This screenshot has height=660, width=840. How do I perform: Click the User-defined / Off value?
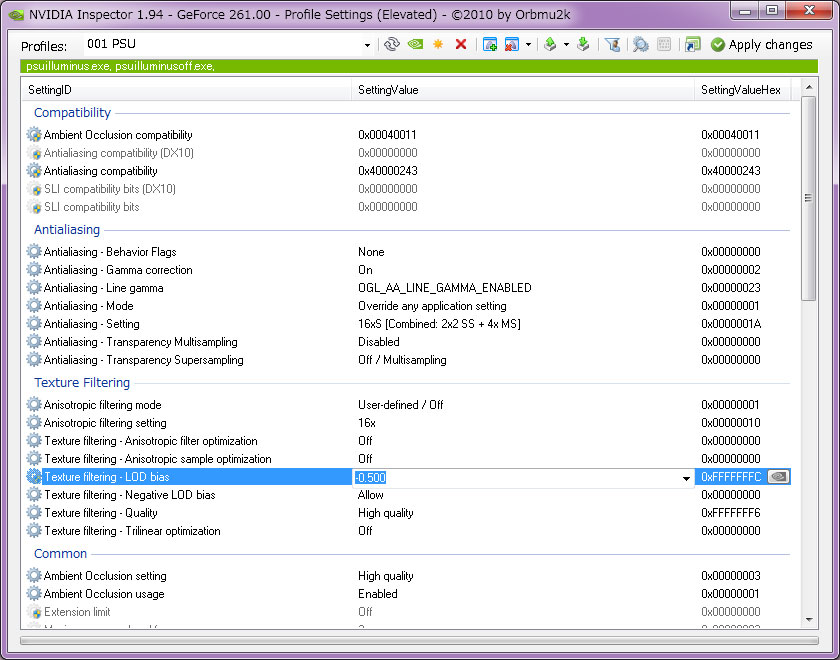400,404
